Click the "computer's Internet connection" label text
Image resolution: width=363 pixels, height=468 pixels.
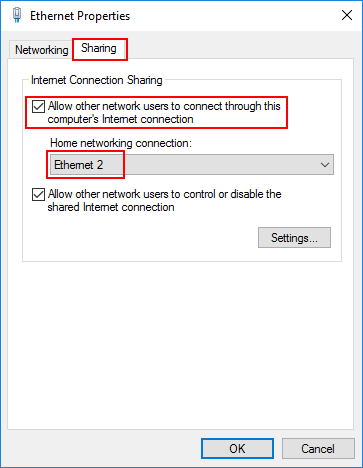[x=120, y=119]
